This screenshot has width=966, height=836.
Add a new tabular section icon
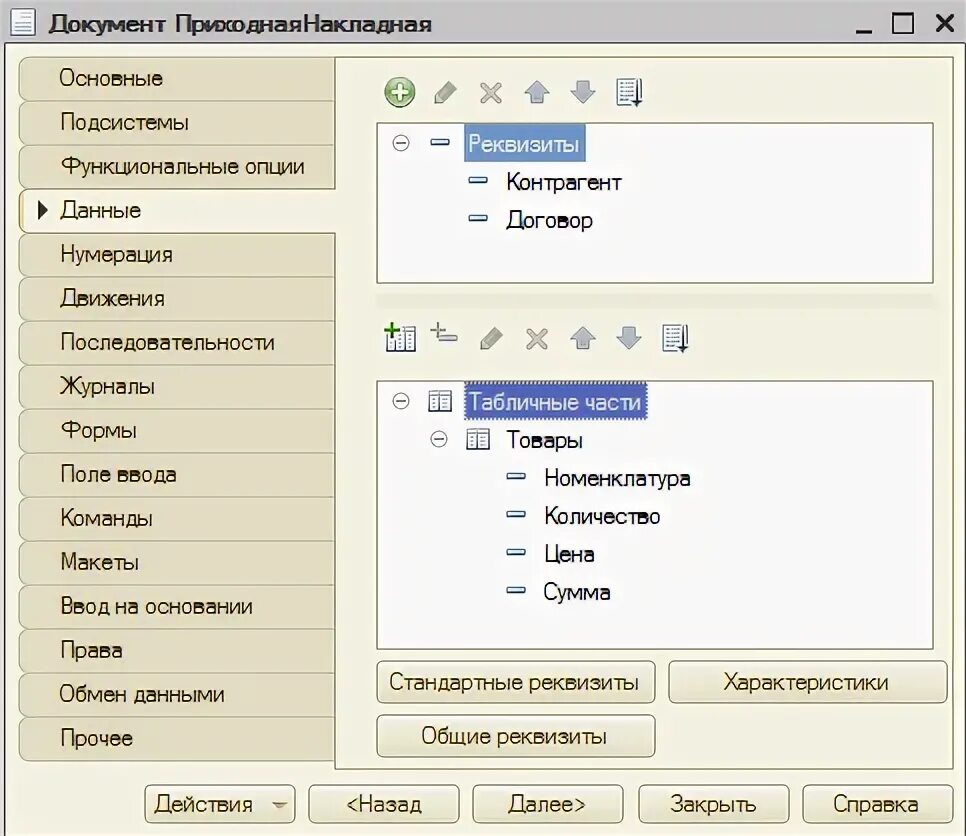click(x=400, y=338)
